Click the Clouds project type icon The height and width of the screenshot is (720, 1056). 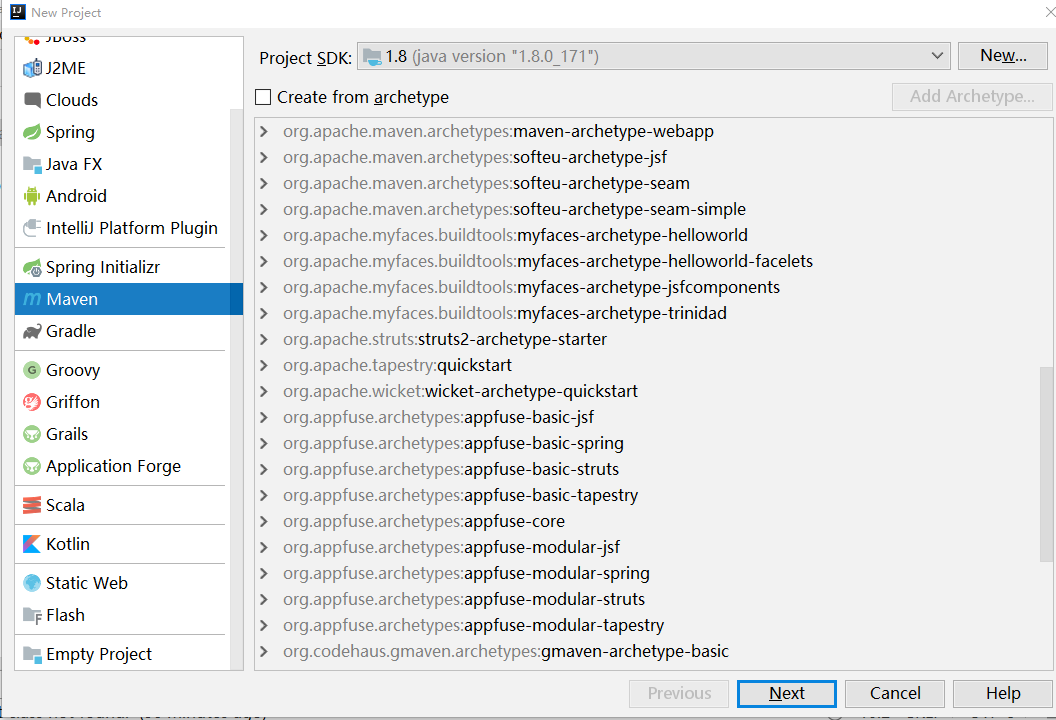32,100
